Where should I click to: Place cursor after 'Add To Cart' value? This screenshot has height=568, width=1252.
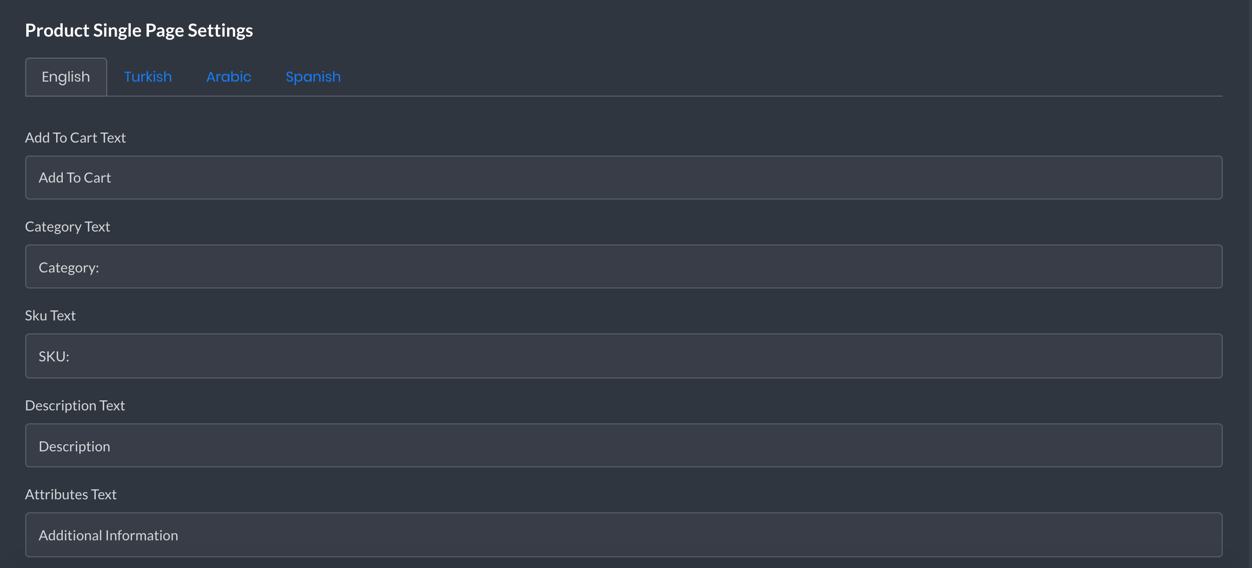point(624,177)
